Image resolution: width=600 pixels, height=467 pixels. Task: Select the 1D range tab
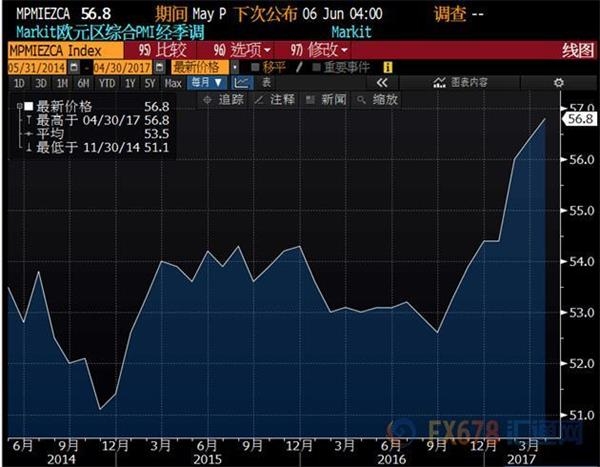pos(19,83)
